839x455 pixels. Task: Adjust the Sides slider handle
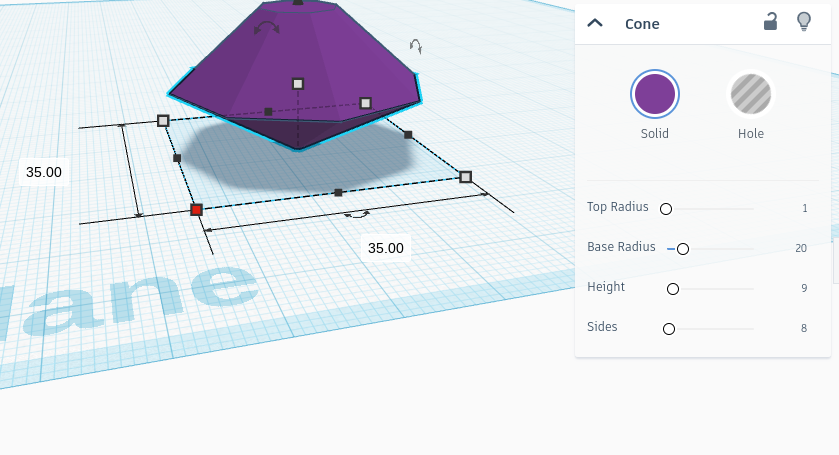[669, 329]
